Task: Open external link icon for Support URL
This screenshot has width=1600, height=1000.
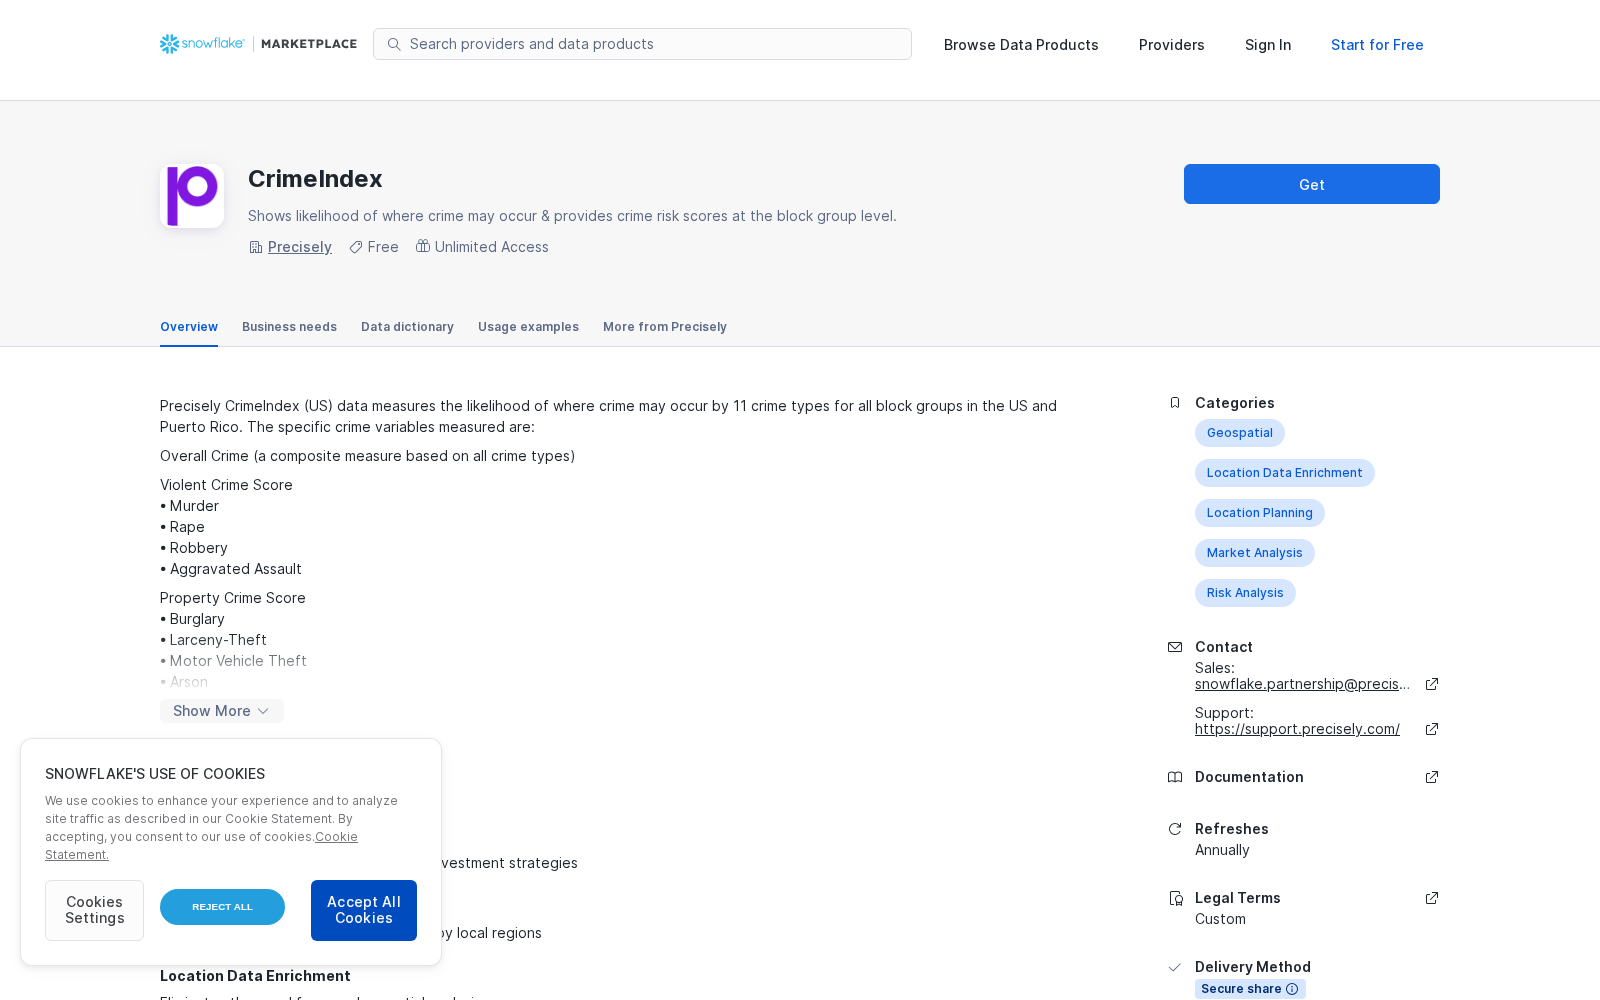Action: [1432, 729]
